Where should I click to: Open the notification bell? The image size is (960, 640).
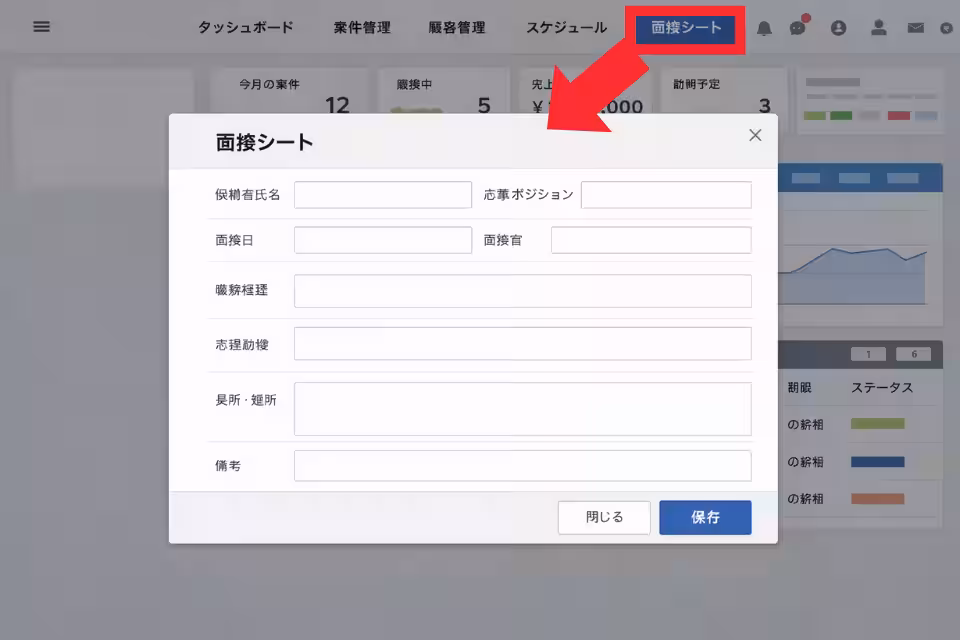(764, 29)
